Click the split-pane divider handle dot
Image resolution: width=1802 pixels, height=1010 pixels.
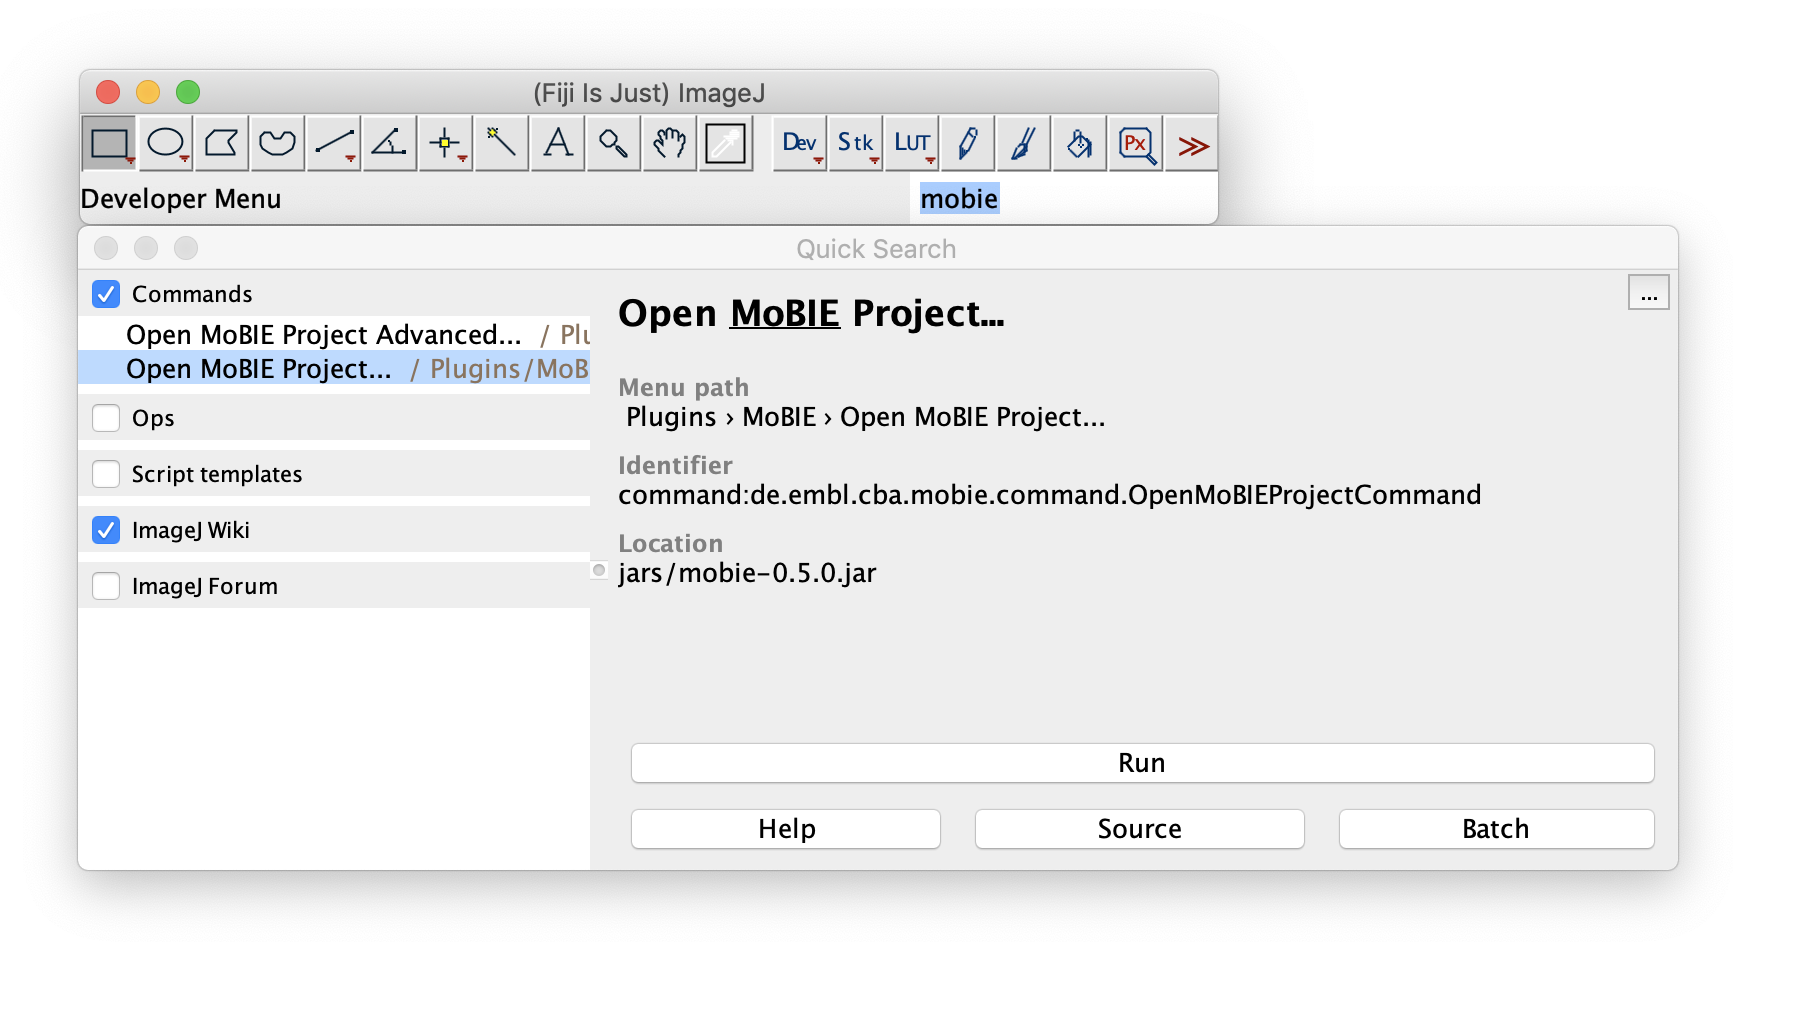point(599,570)
